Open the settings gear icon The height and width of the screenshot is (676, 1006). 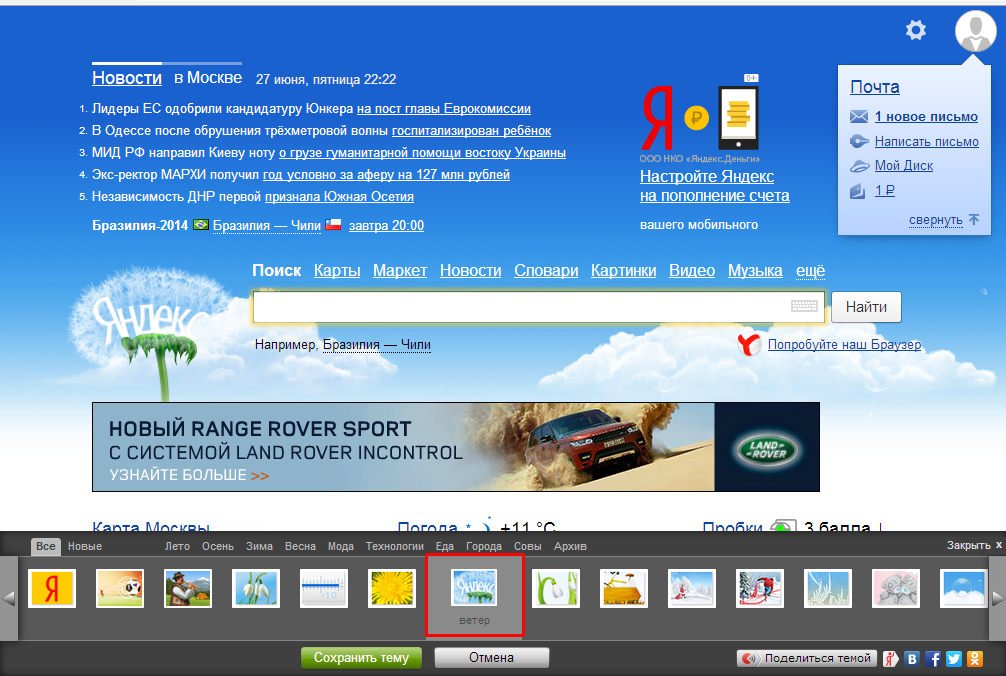click(915, 31)
